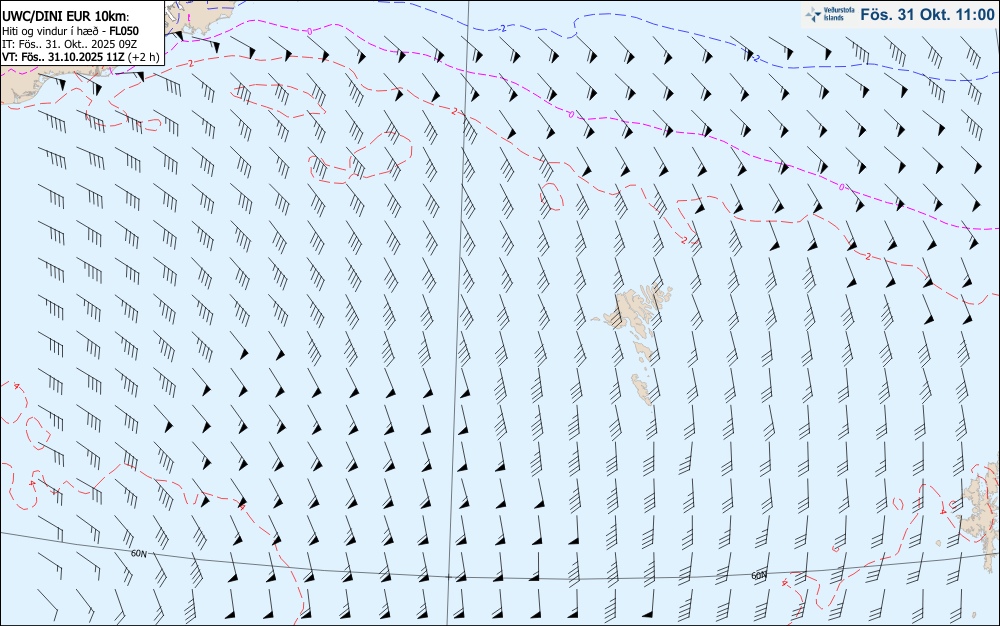
Task: Click 'VT: Fös.. 31.10.2025 11Z (+2 h)' text
Action: pyautogui.click(x=80, y=57)
